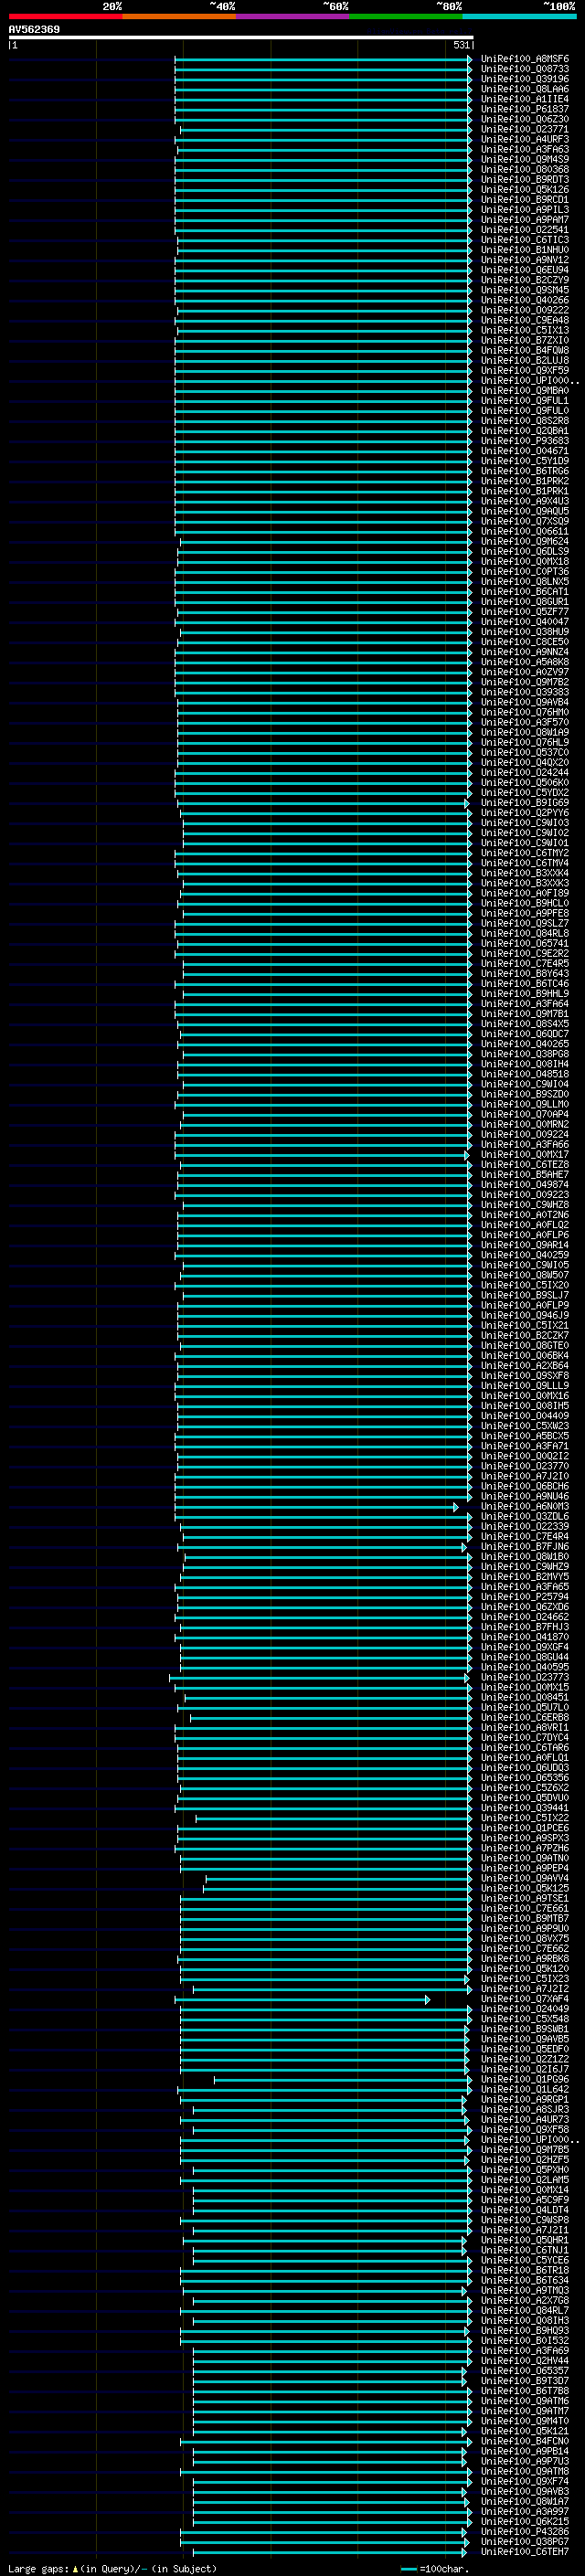Click the white query sequence bar

click(x=241, y=37)
